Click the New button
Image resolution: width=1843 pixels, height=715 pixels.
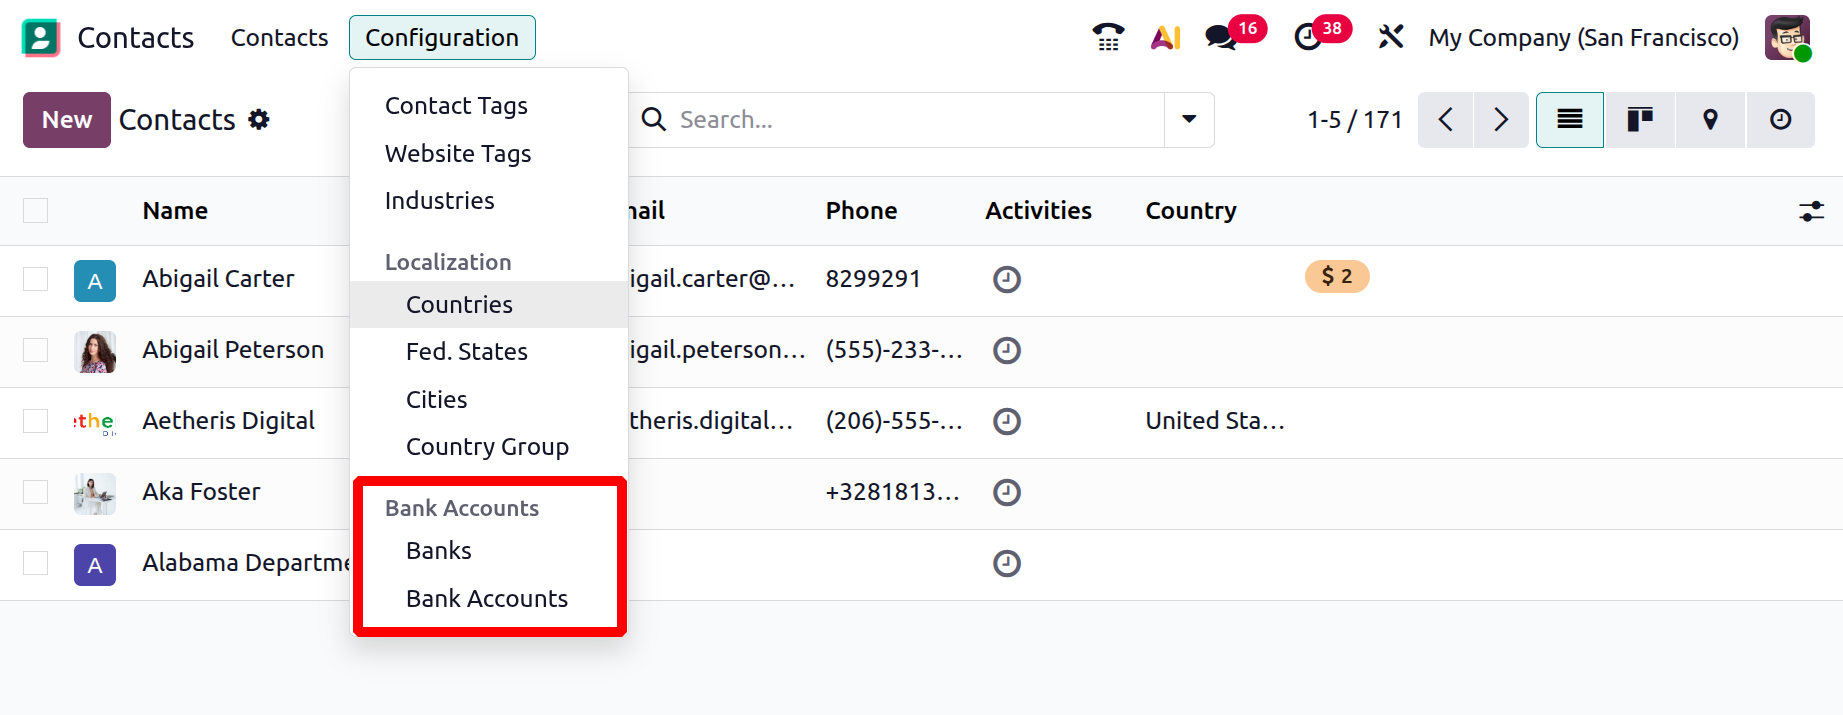tap(67, 120)
